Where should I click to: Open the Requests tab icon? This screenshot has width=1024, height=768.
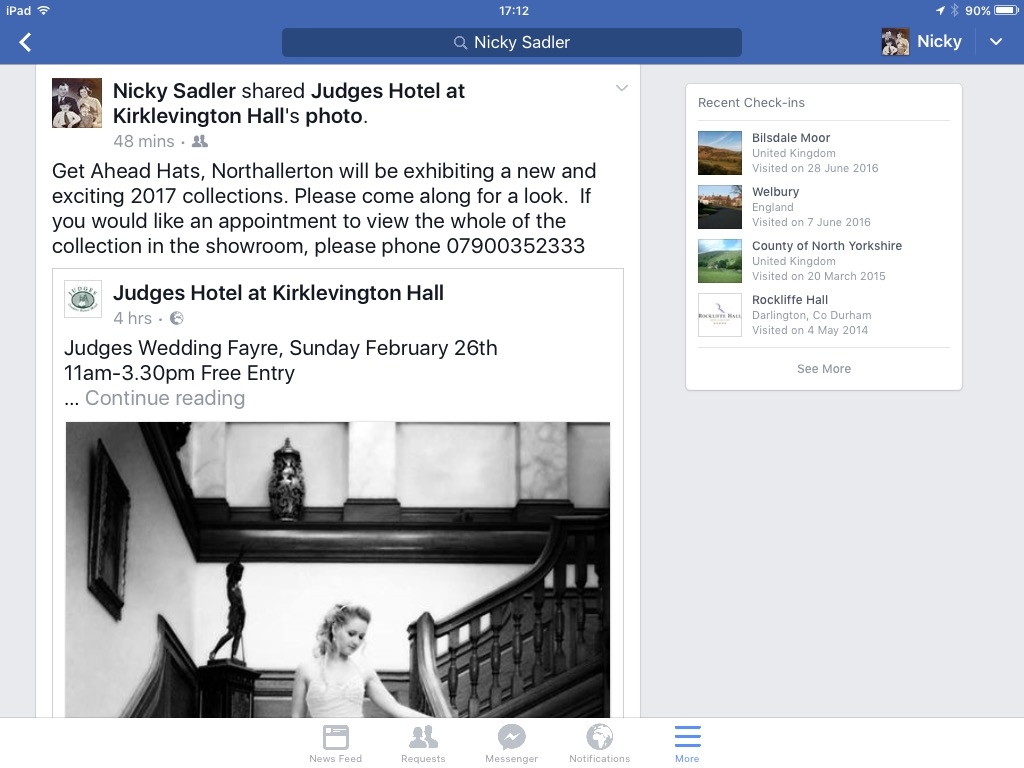pyautogui.click(x=423, y=737)
